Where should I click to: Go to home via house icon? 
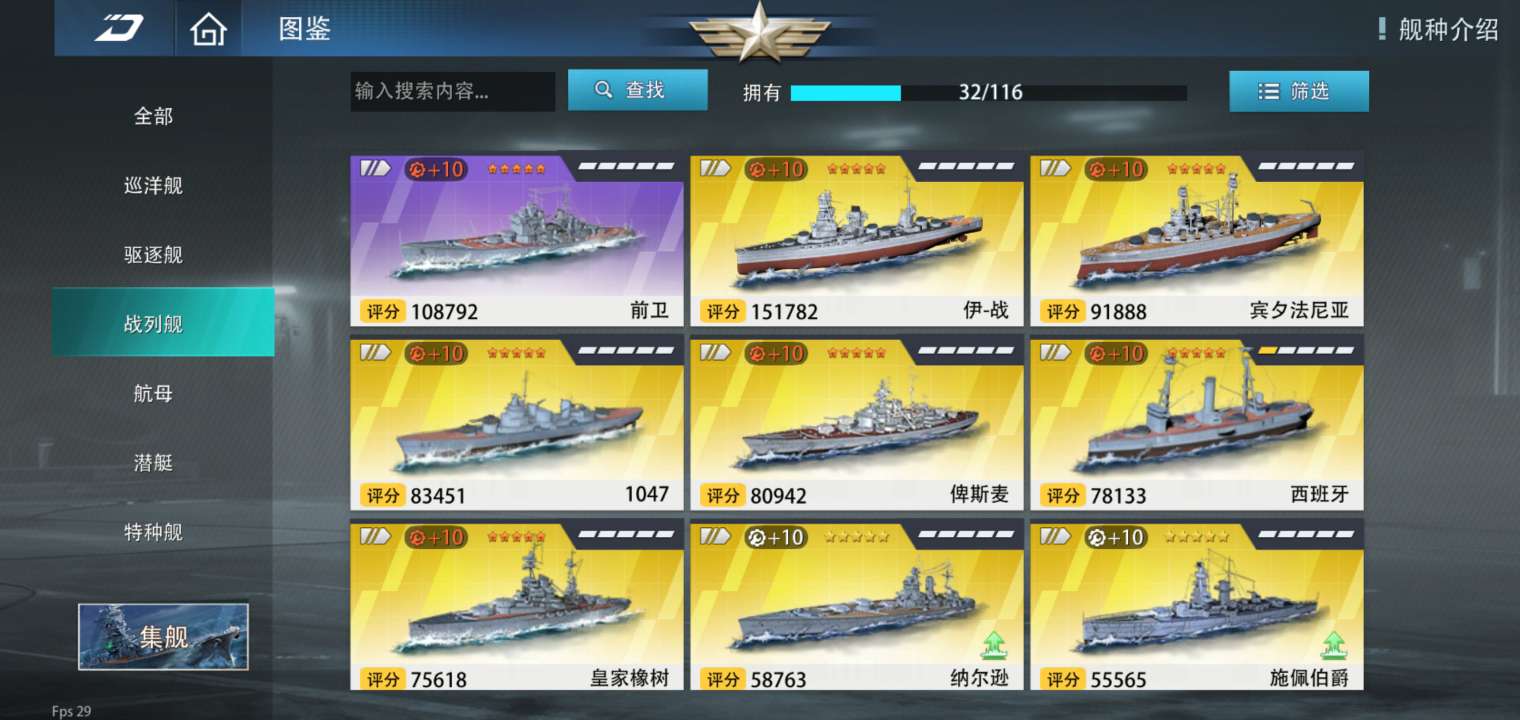[208, 29]
